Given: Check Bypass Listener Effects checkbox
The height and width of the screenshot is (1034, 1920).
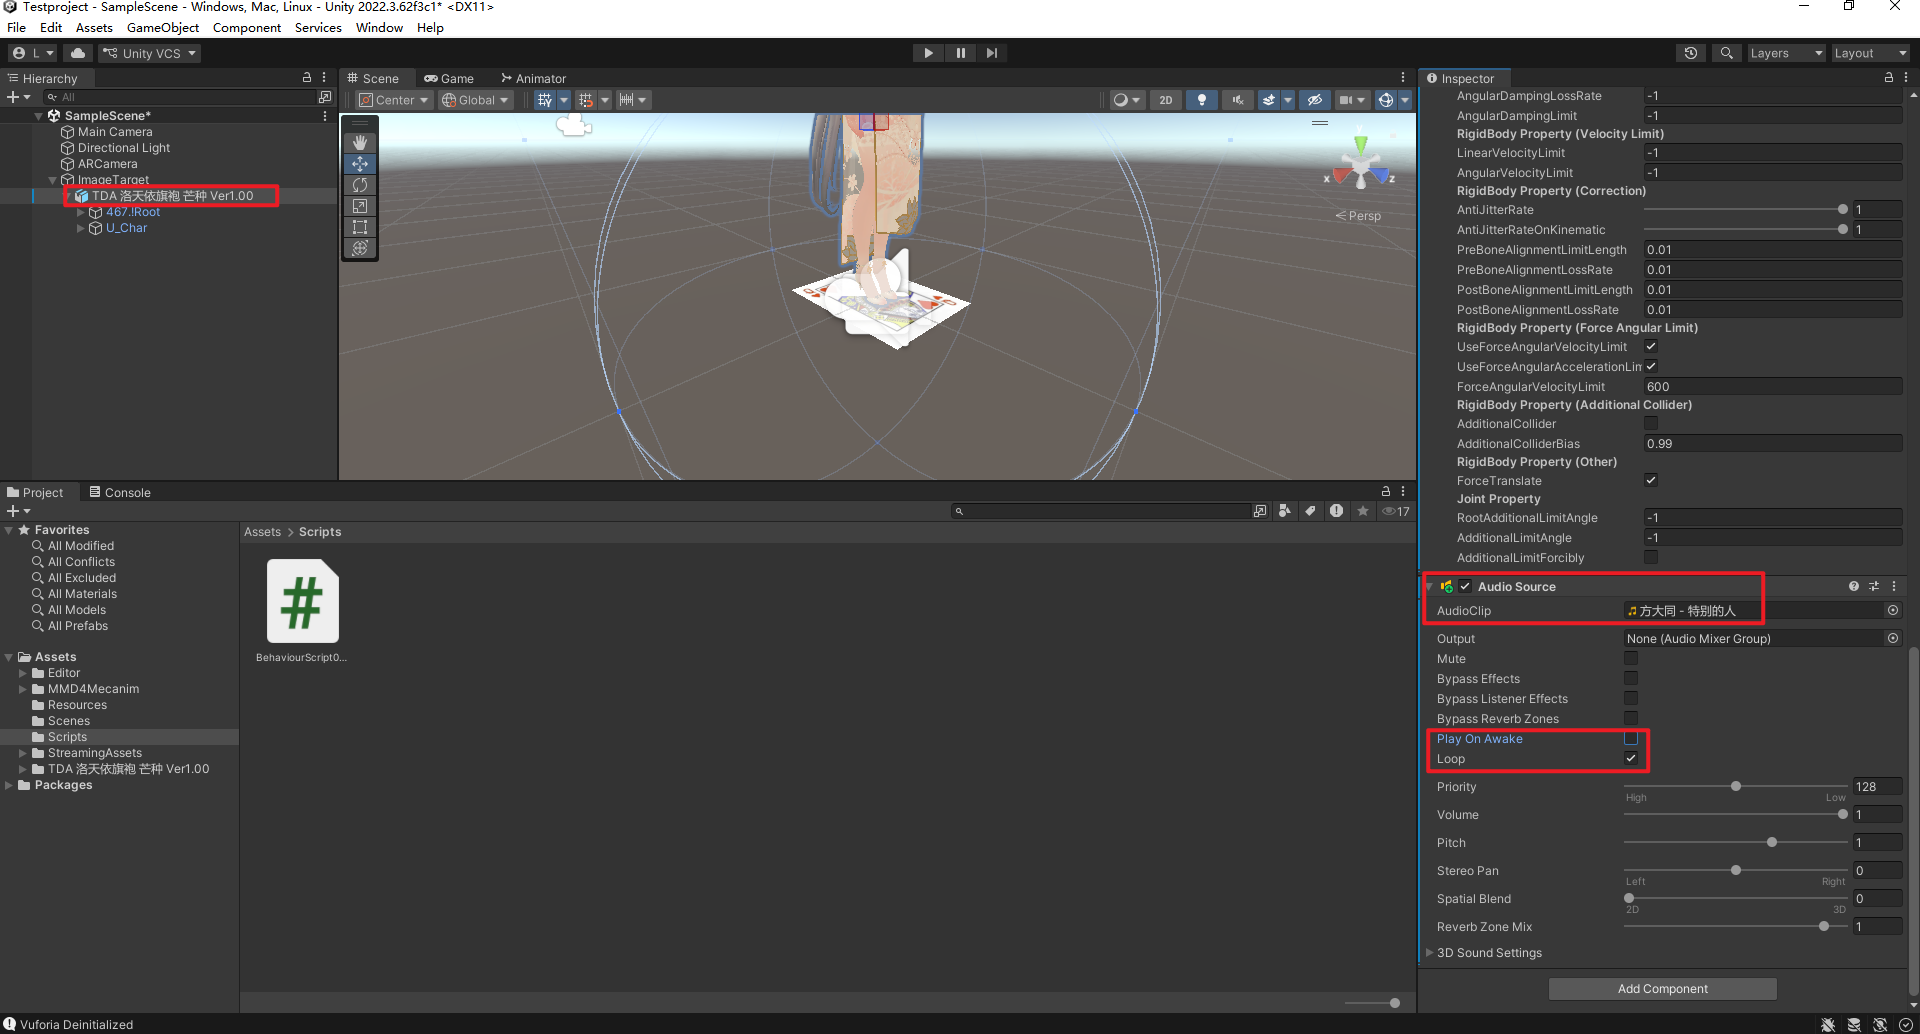Looking at the screenshot, I should pos(1631,699).
